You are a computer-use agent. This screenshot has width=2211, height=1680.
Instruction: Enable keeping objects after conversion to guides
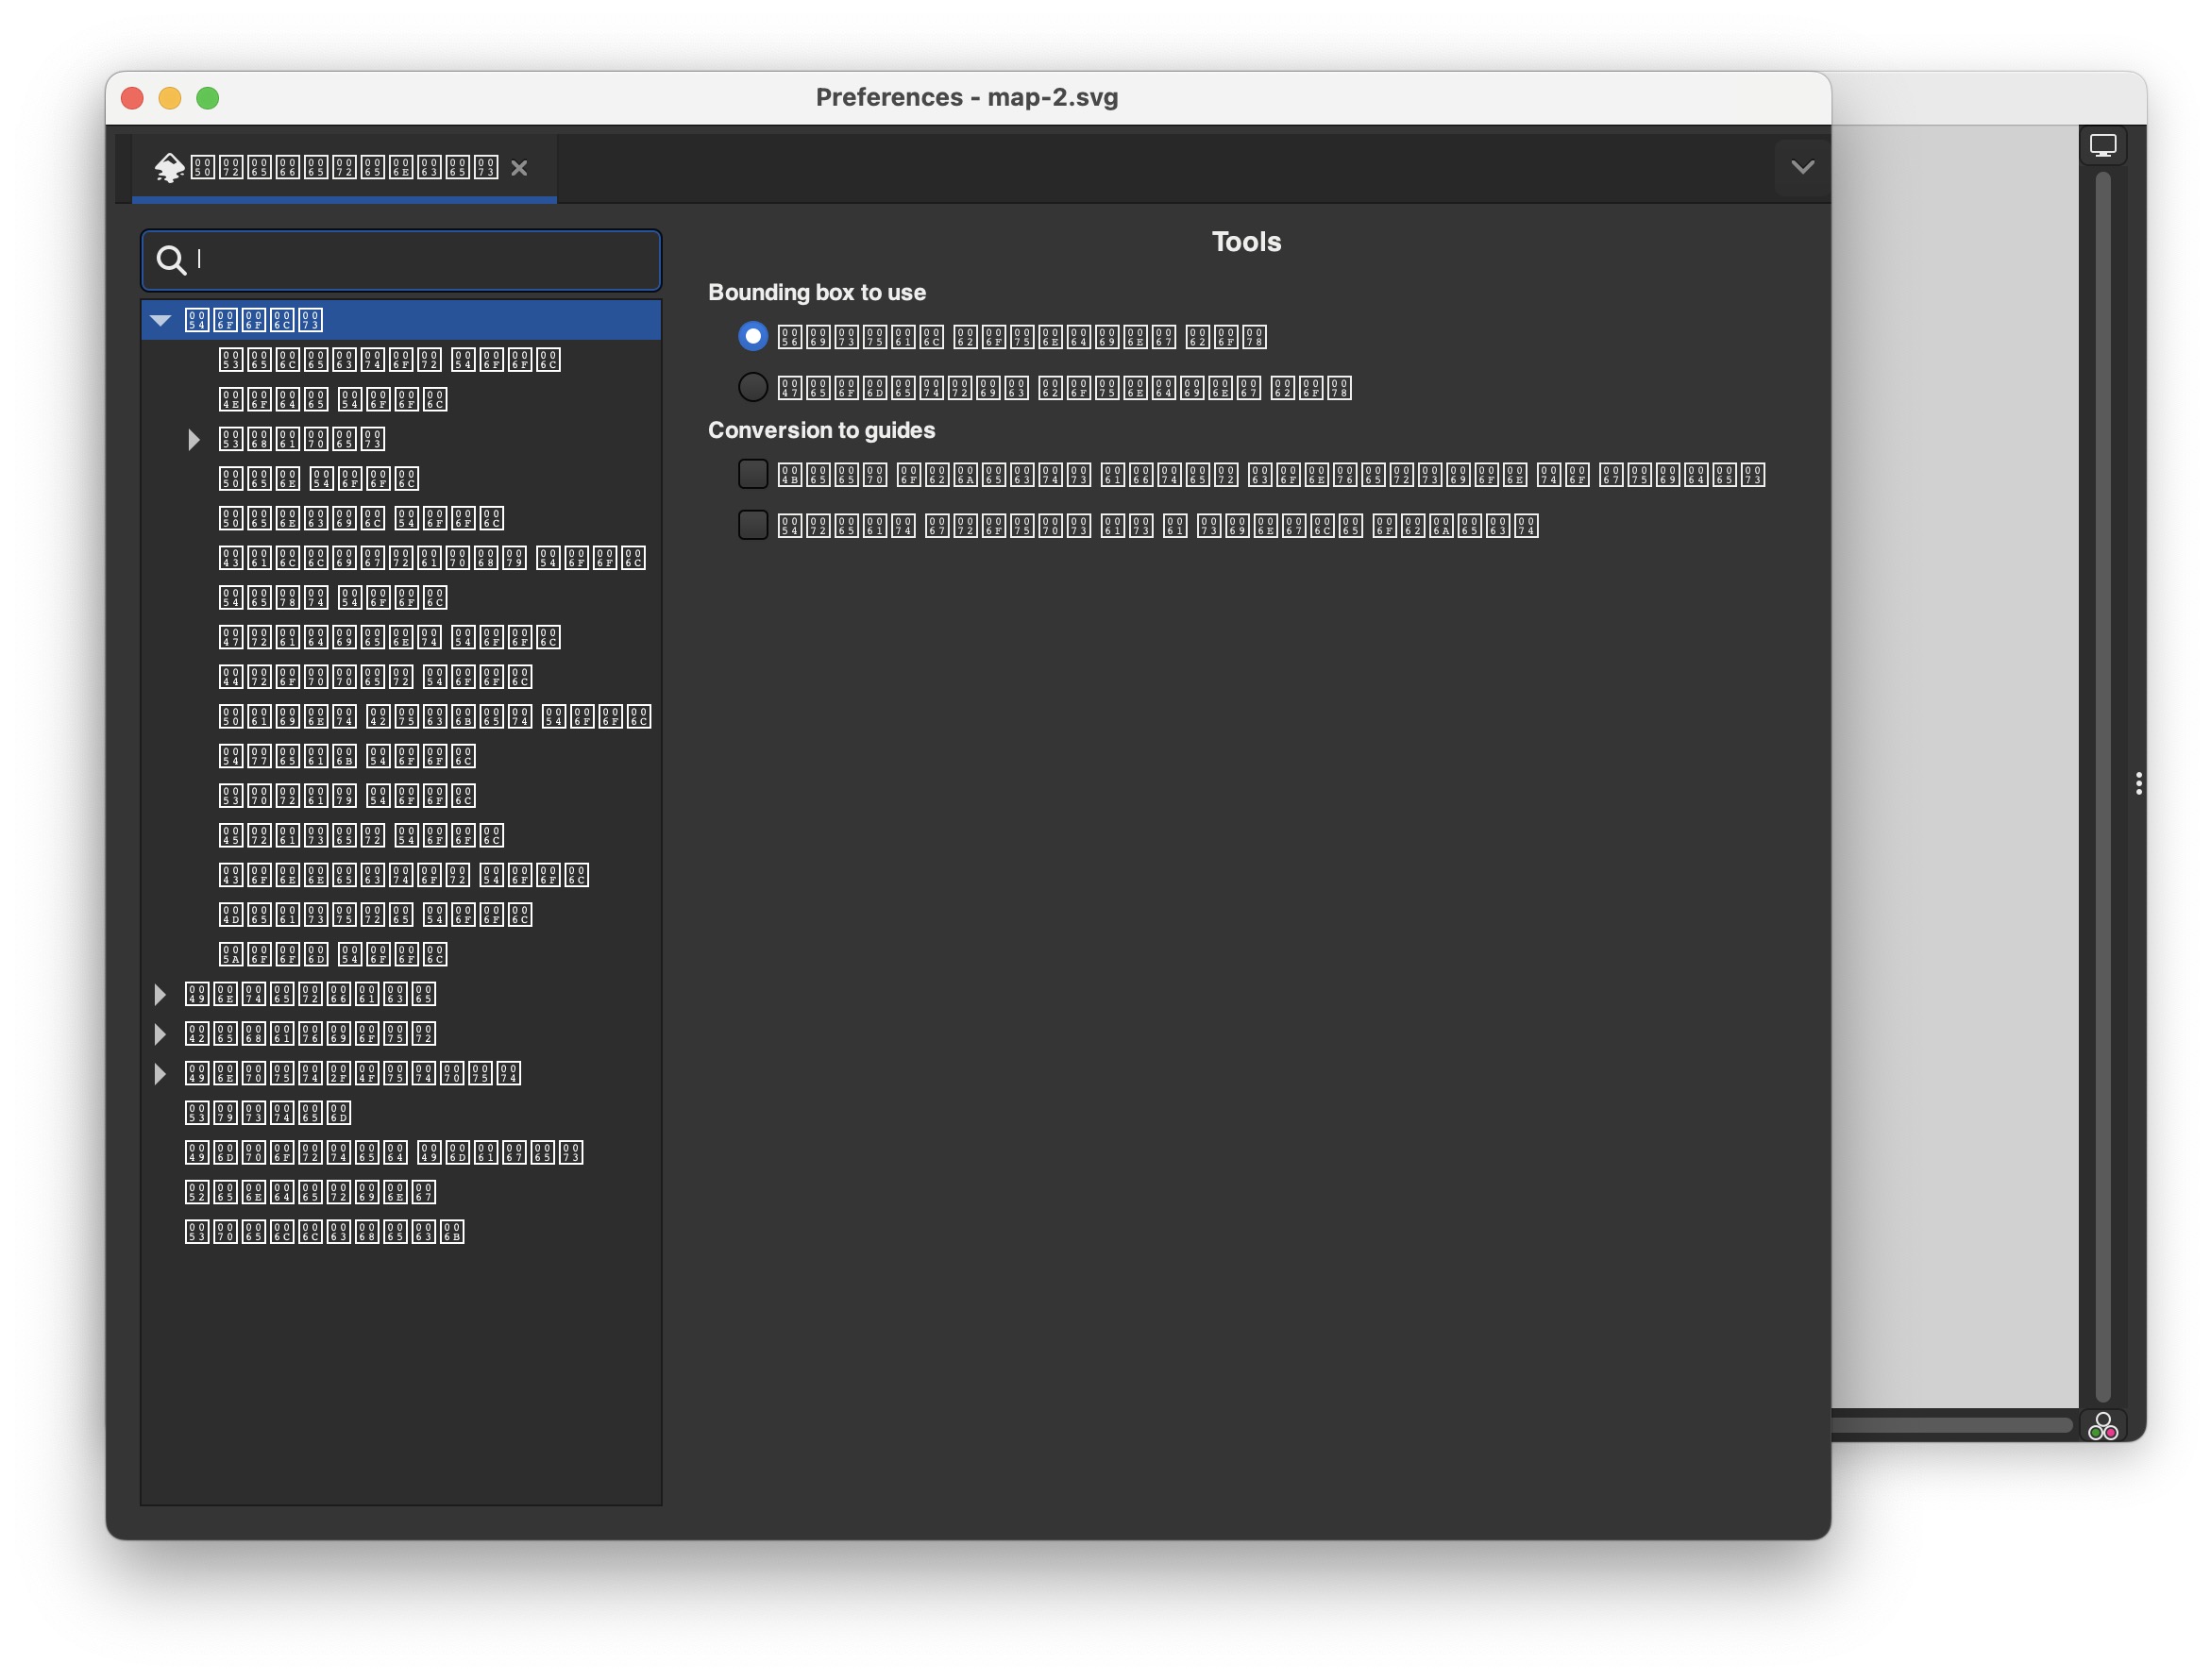pos(753,474)
